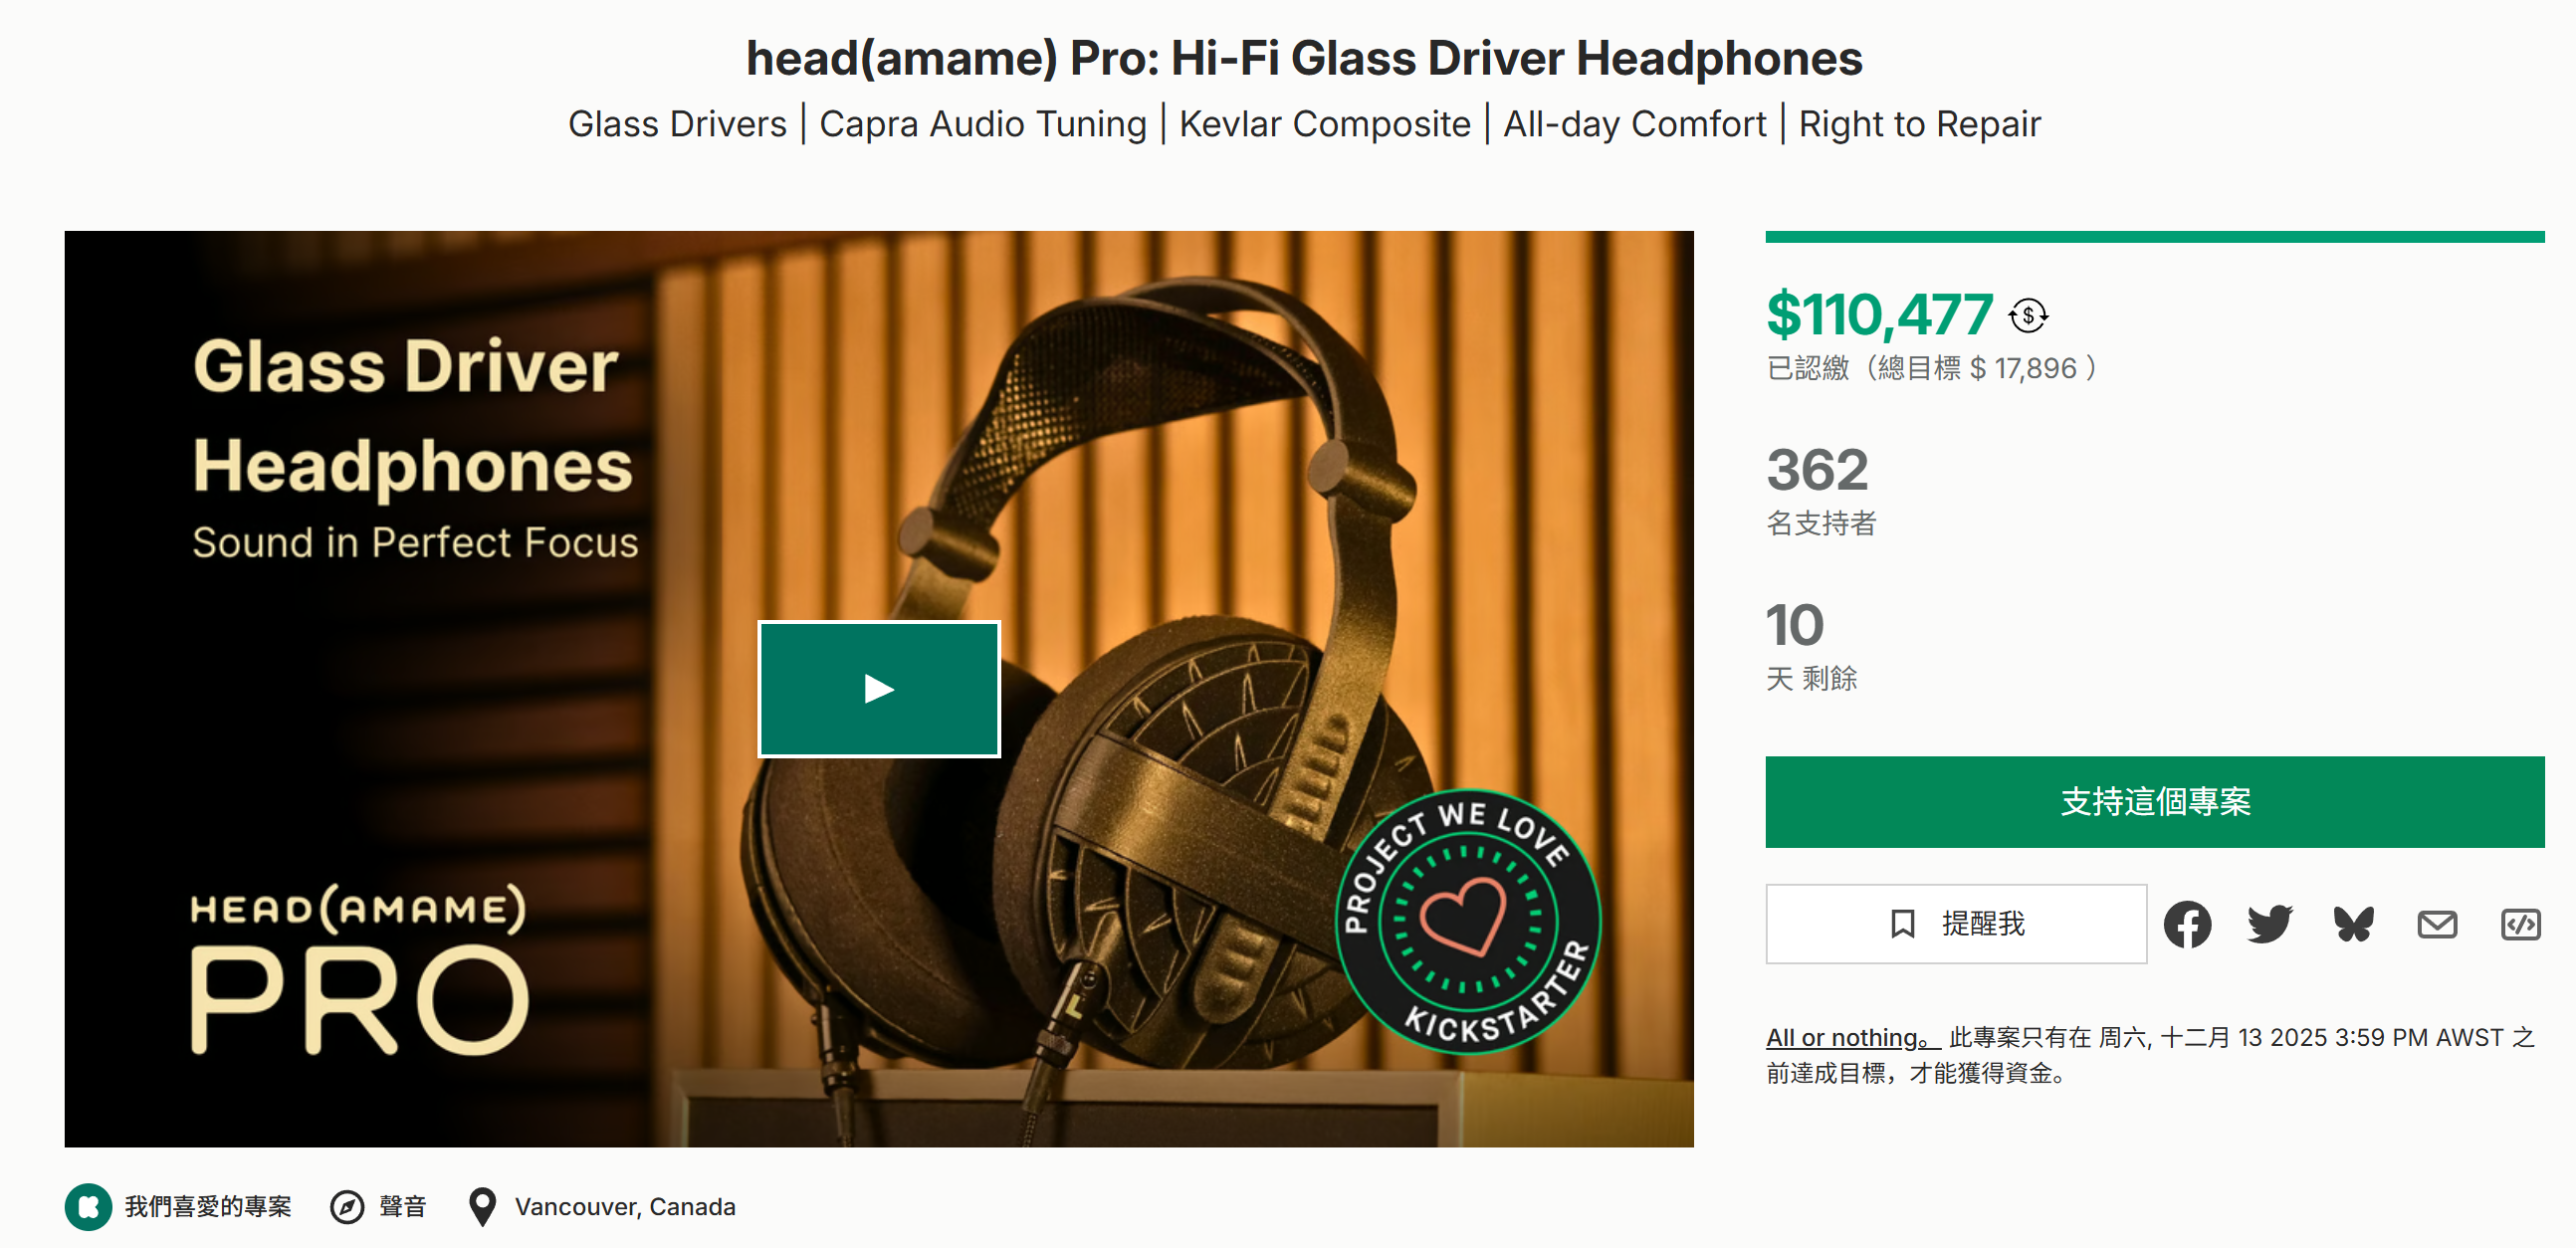This screenshot has width=2576, height=1248.
Task: Click the 支持這個專案 button
Action: click(x=2154, y=801)
